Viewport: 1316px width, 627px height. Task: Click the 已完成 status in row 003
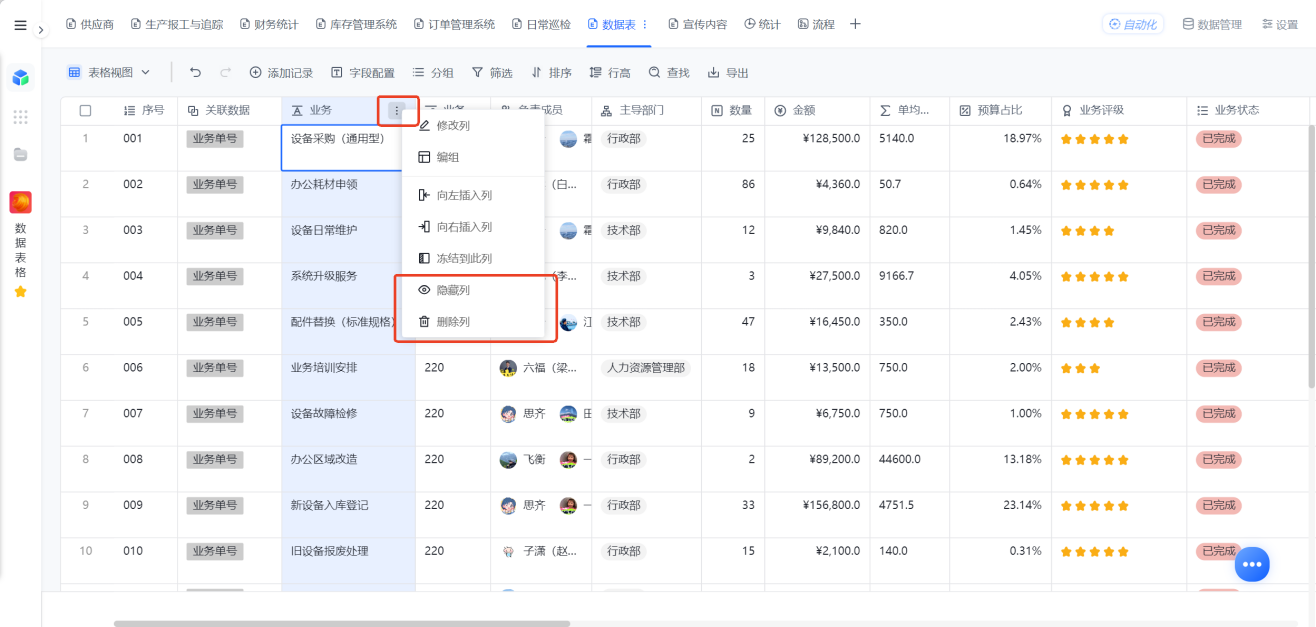[1219, 230]
